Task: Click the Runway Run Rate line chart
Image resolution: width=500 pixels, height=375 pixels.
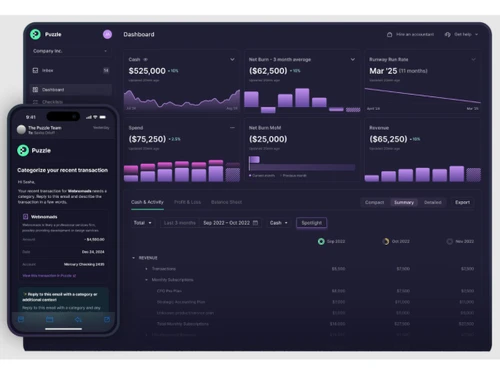Action: (x=423, y=97)
